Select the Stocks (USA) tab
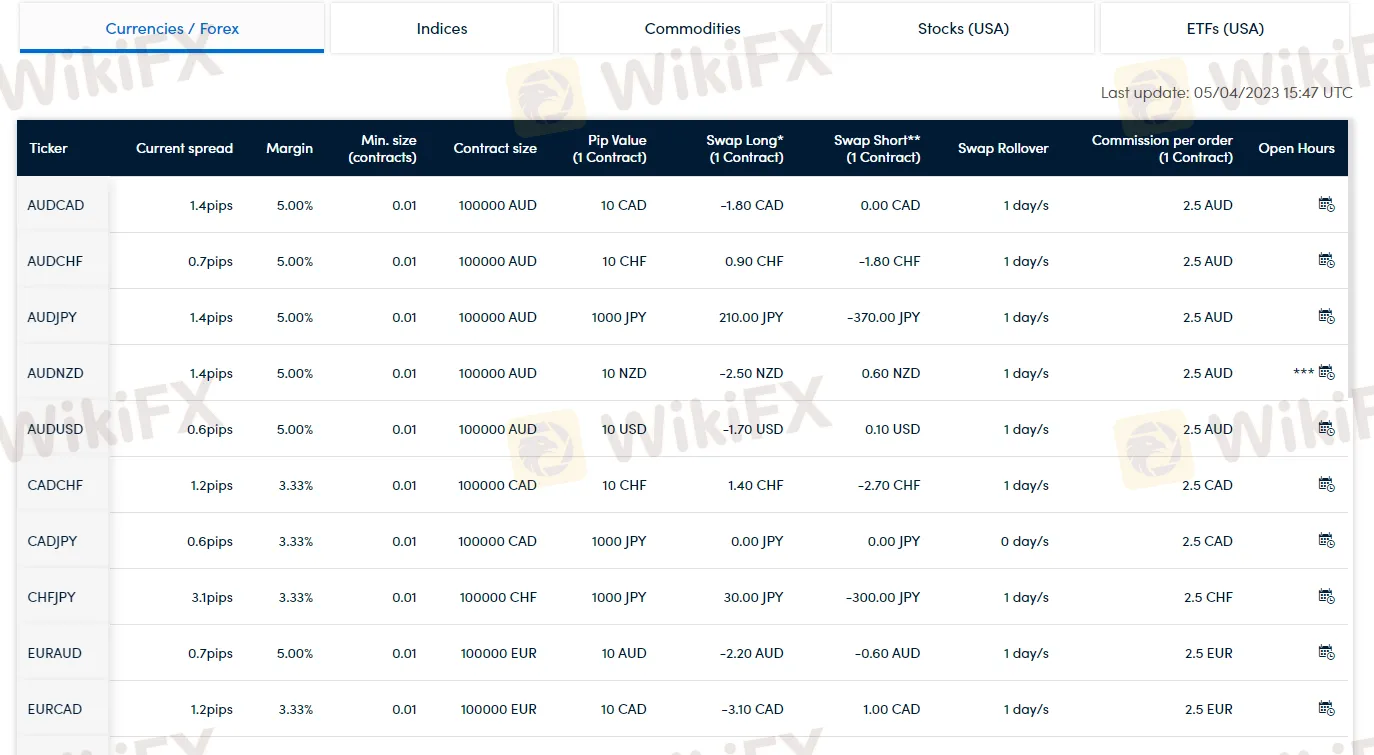 click(x=963, y=28)
